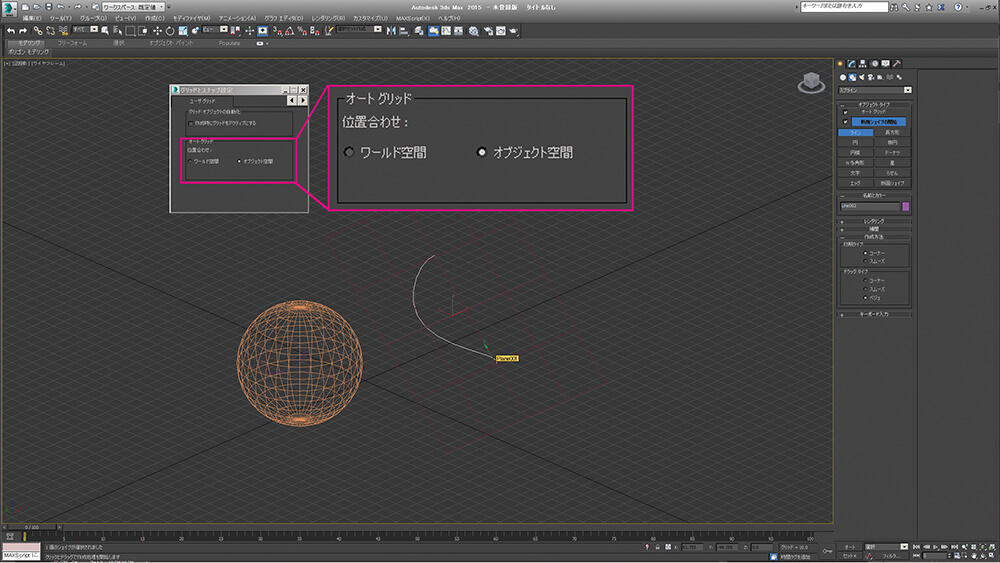The height and width of the screenshot is (563, 1000).
Task: Select the Unlink Selection tool
Action: pos(50,31)
